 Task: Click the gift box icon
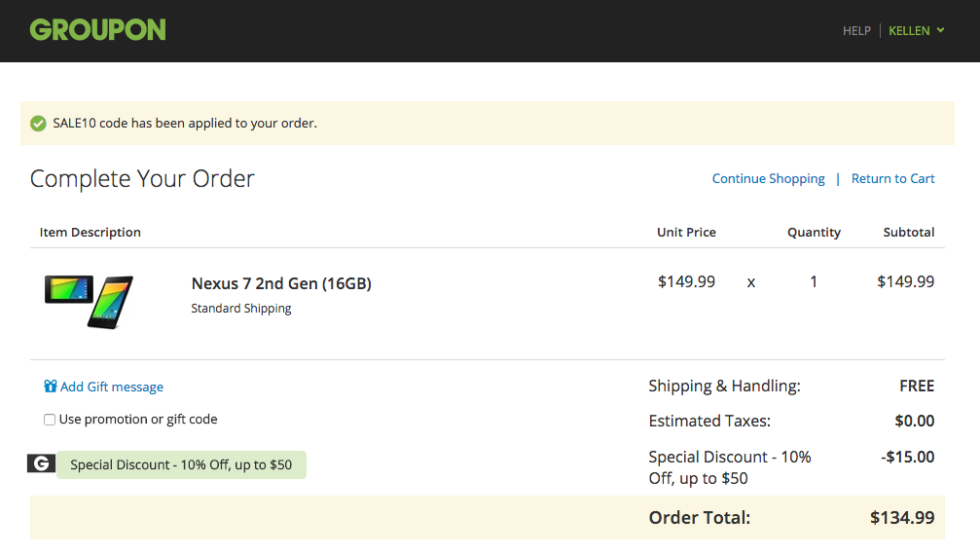50,386
